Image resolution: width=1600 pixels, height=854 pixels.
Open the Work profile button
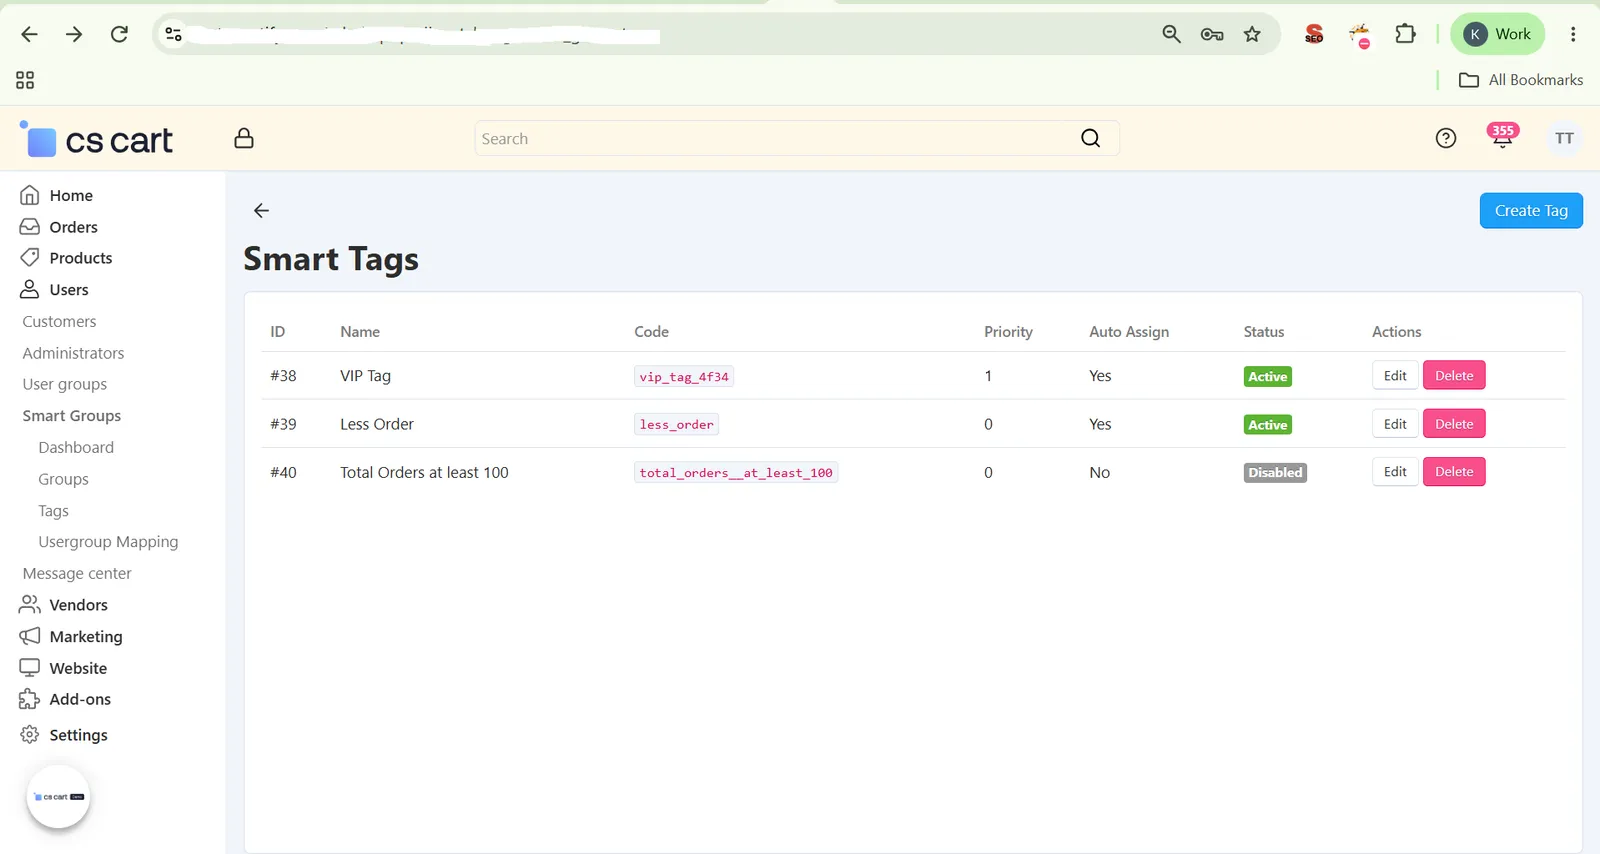1498,34
